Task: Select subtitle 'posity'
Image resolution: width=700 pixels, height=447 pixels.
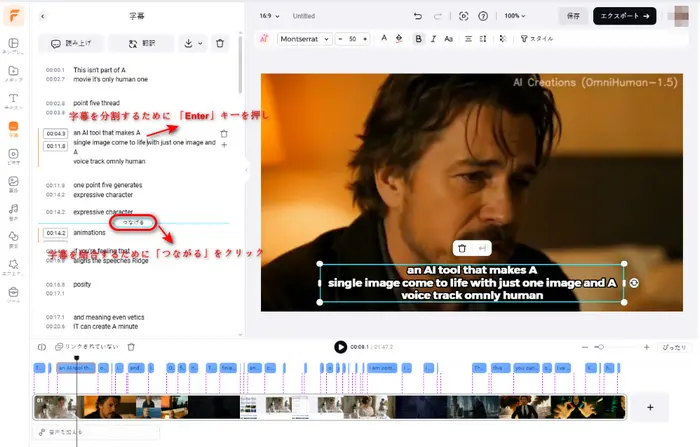Action: 82,284
